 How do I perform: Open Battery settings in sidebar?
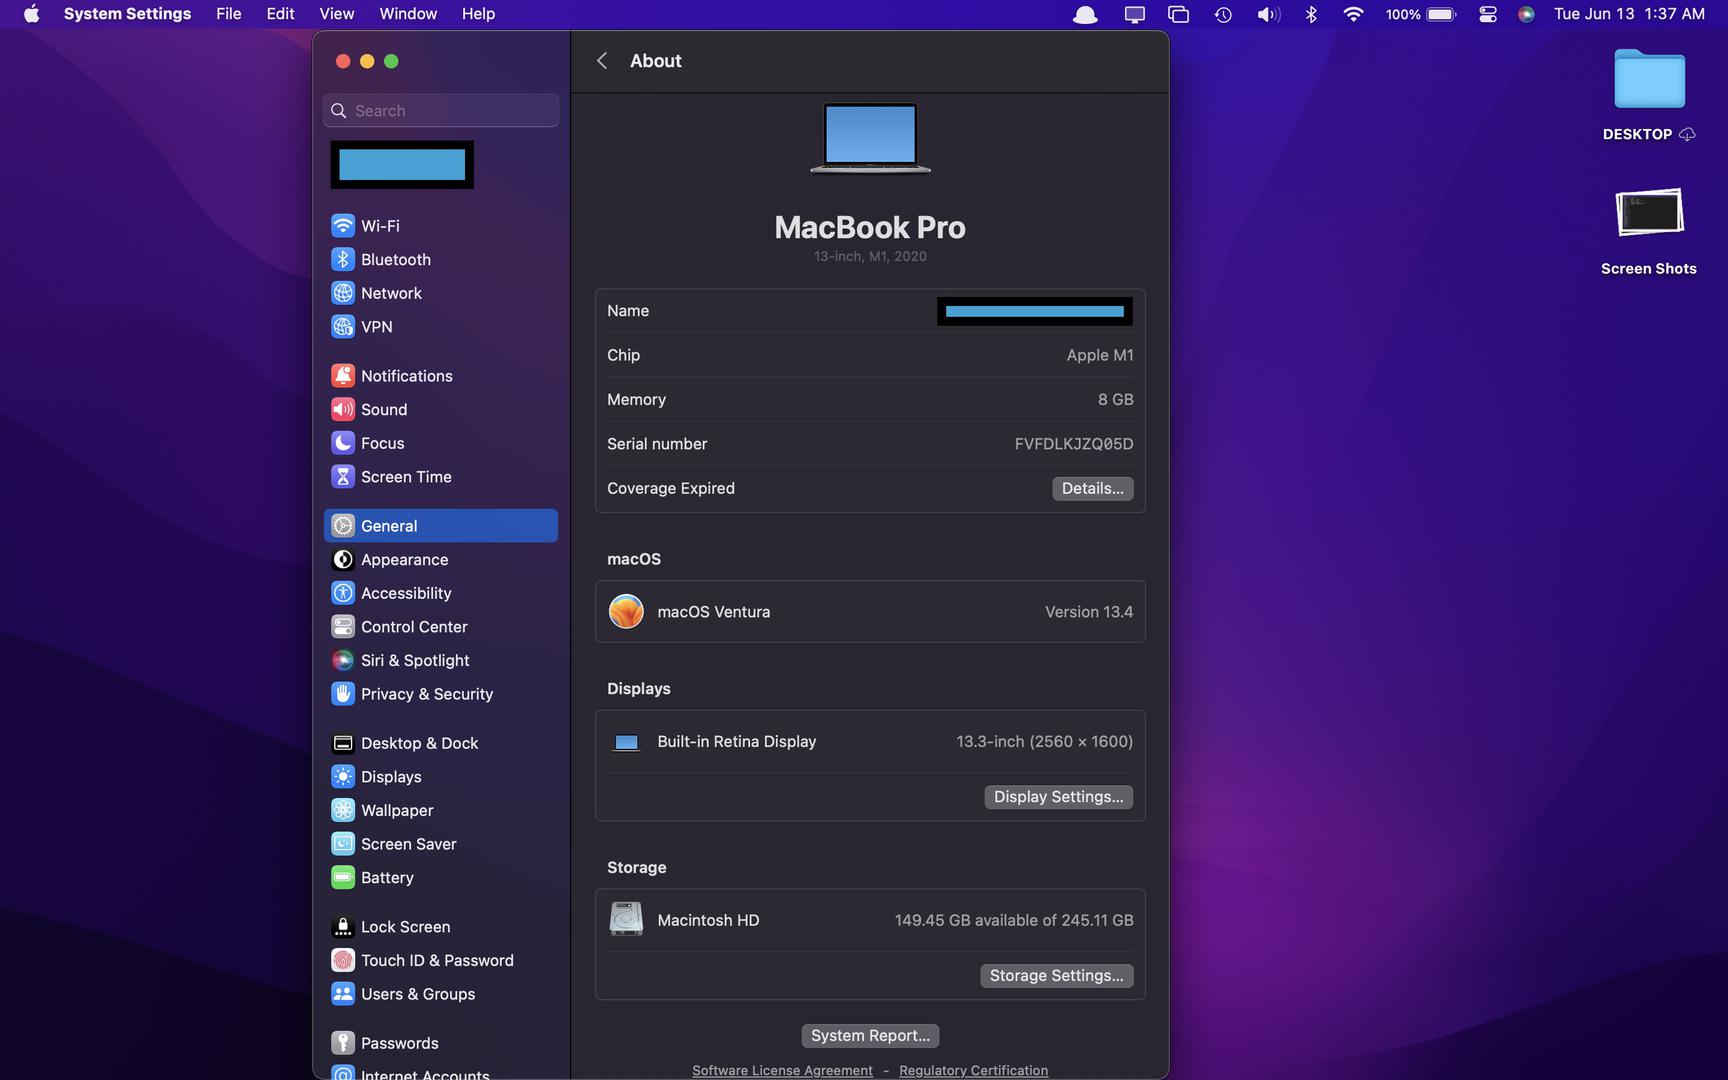coord(440,878)
